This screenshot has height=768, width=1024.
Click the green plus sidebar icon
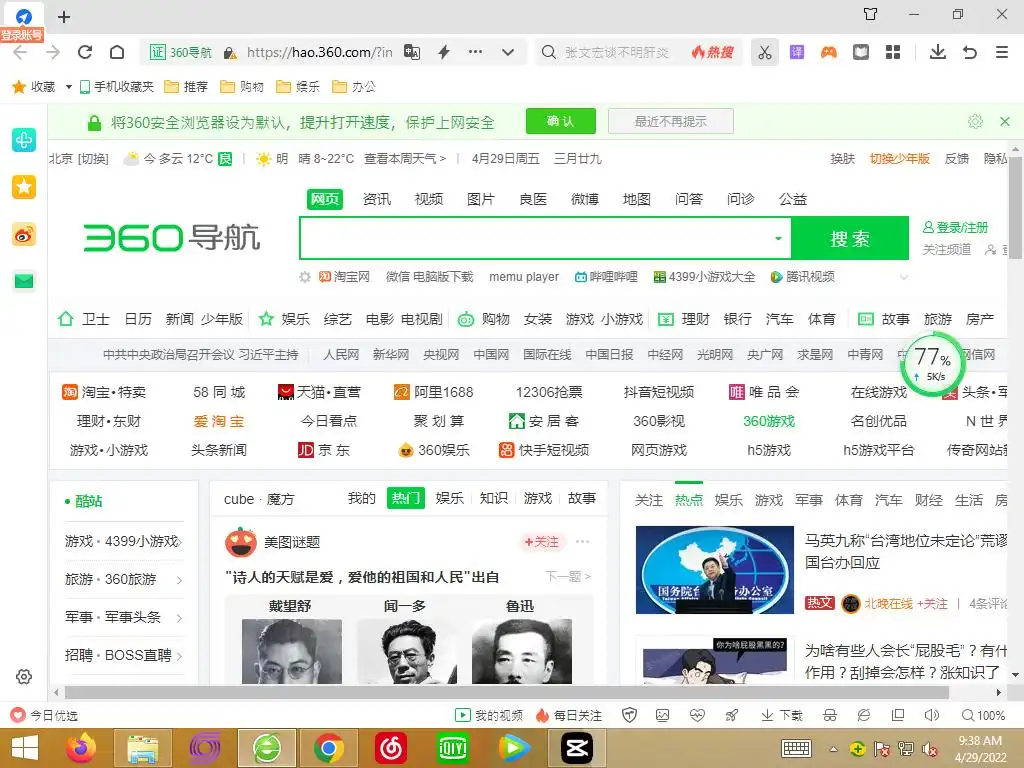pyautogui.click(x=24, y=140)
